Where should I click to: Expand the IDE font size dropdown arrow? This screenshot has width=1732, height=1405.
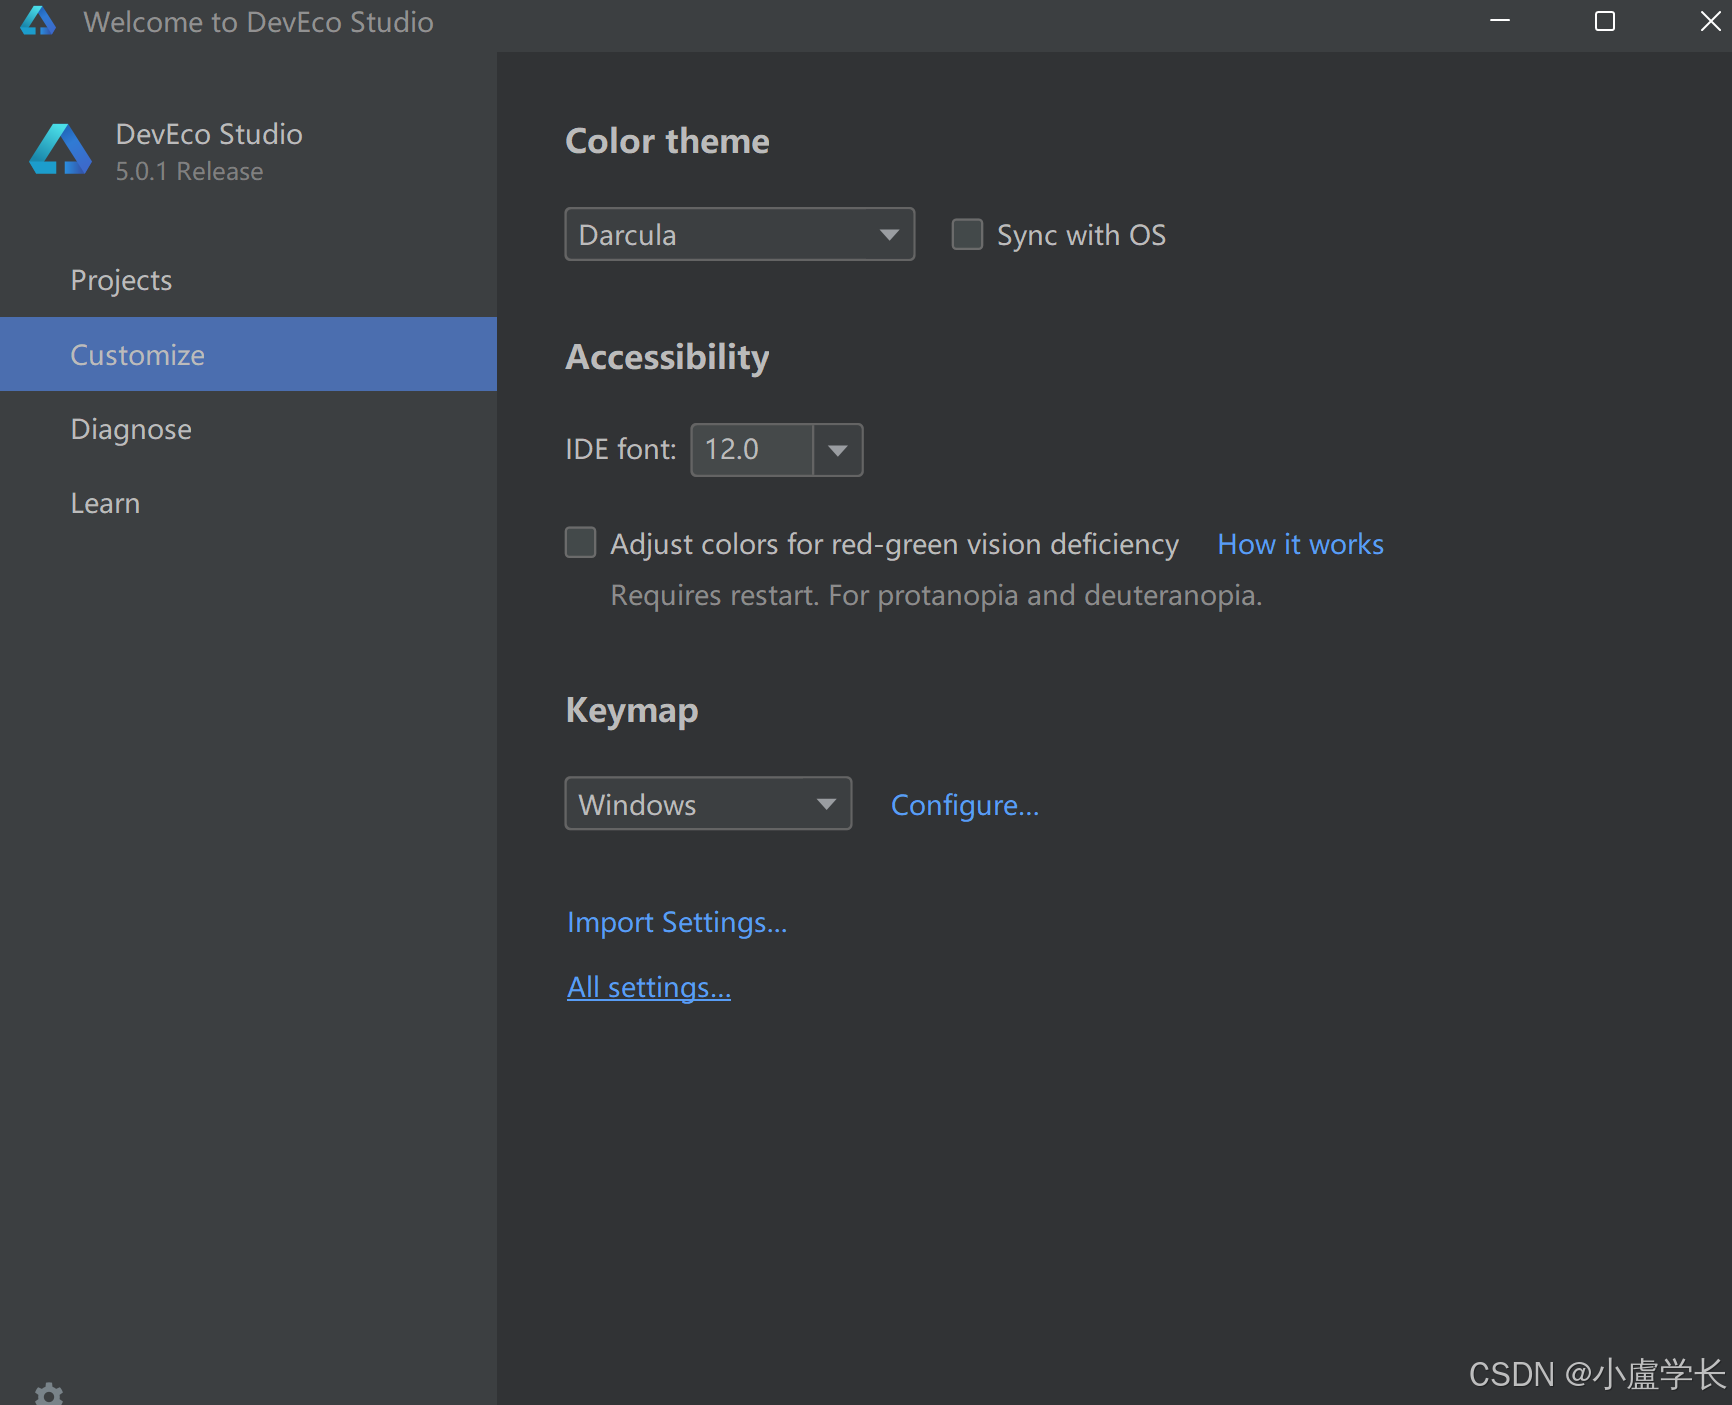tap(838, 450)
